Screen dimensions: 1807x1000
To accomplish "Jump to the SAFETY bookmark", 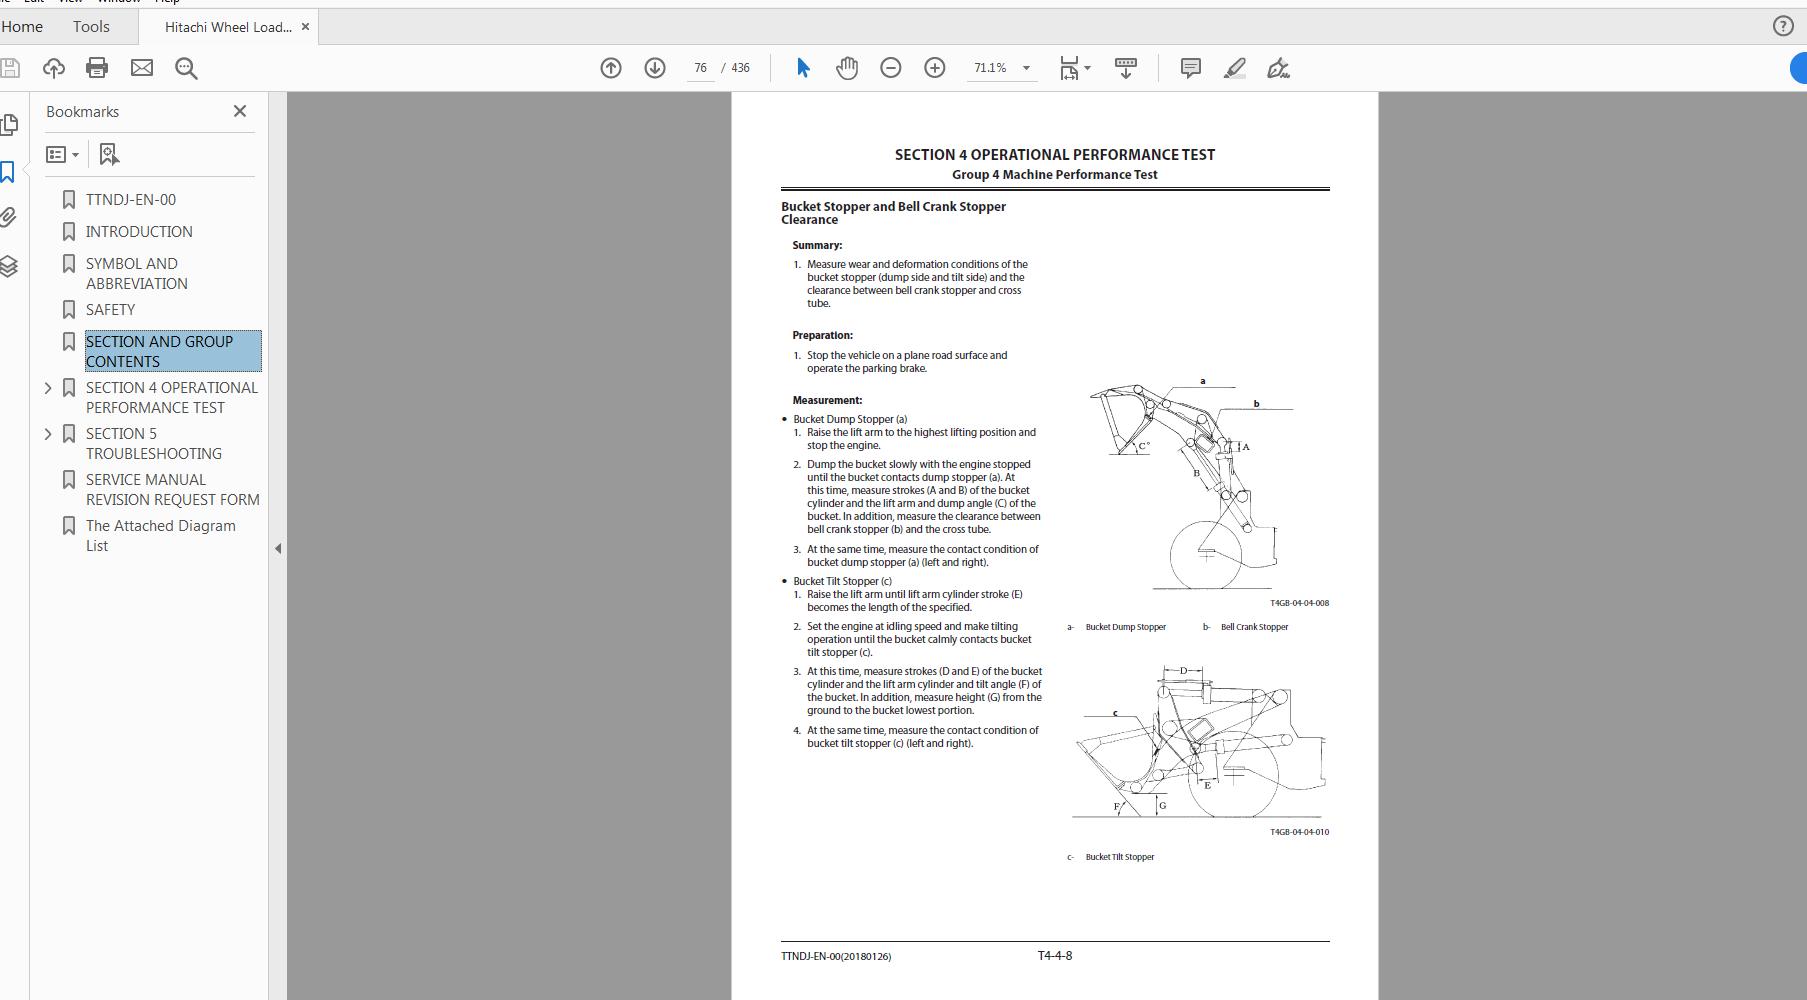I will pyautogui.click(x=110, y=310).
